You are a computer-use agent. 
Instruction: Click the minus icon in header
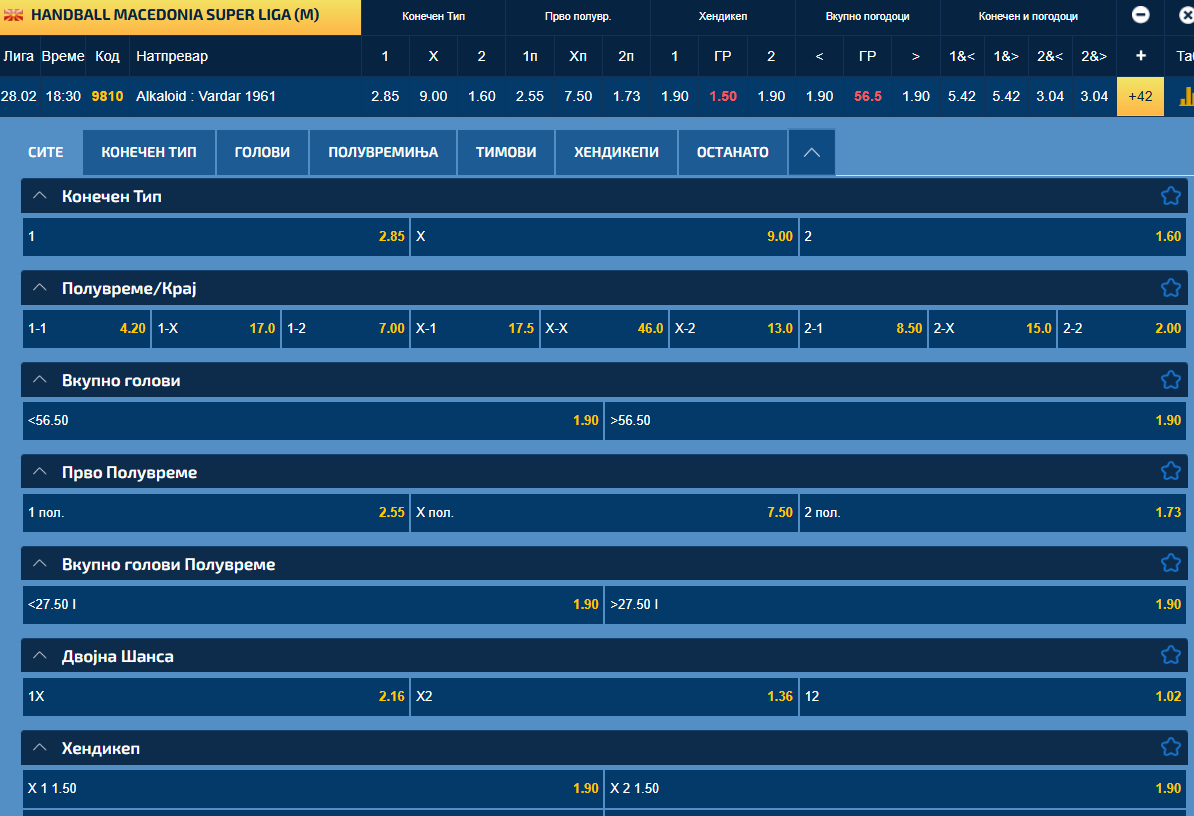coord(1140,16)
